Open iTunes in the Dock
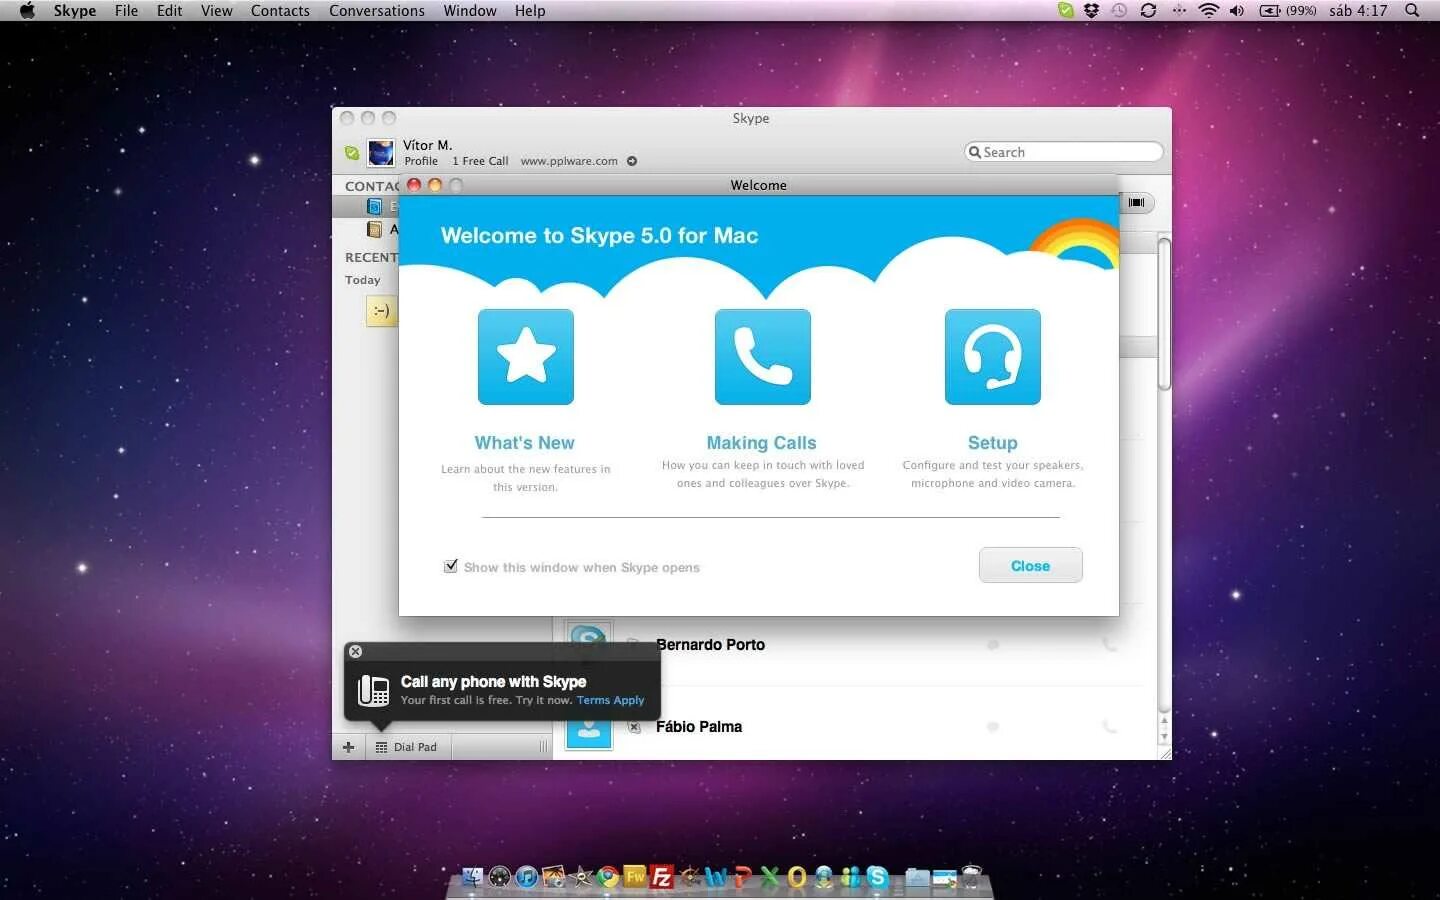The image size is (1440, 900). click(x=527, y=877)
